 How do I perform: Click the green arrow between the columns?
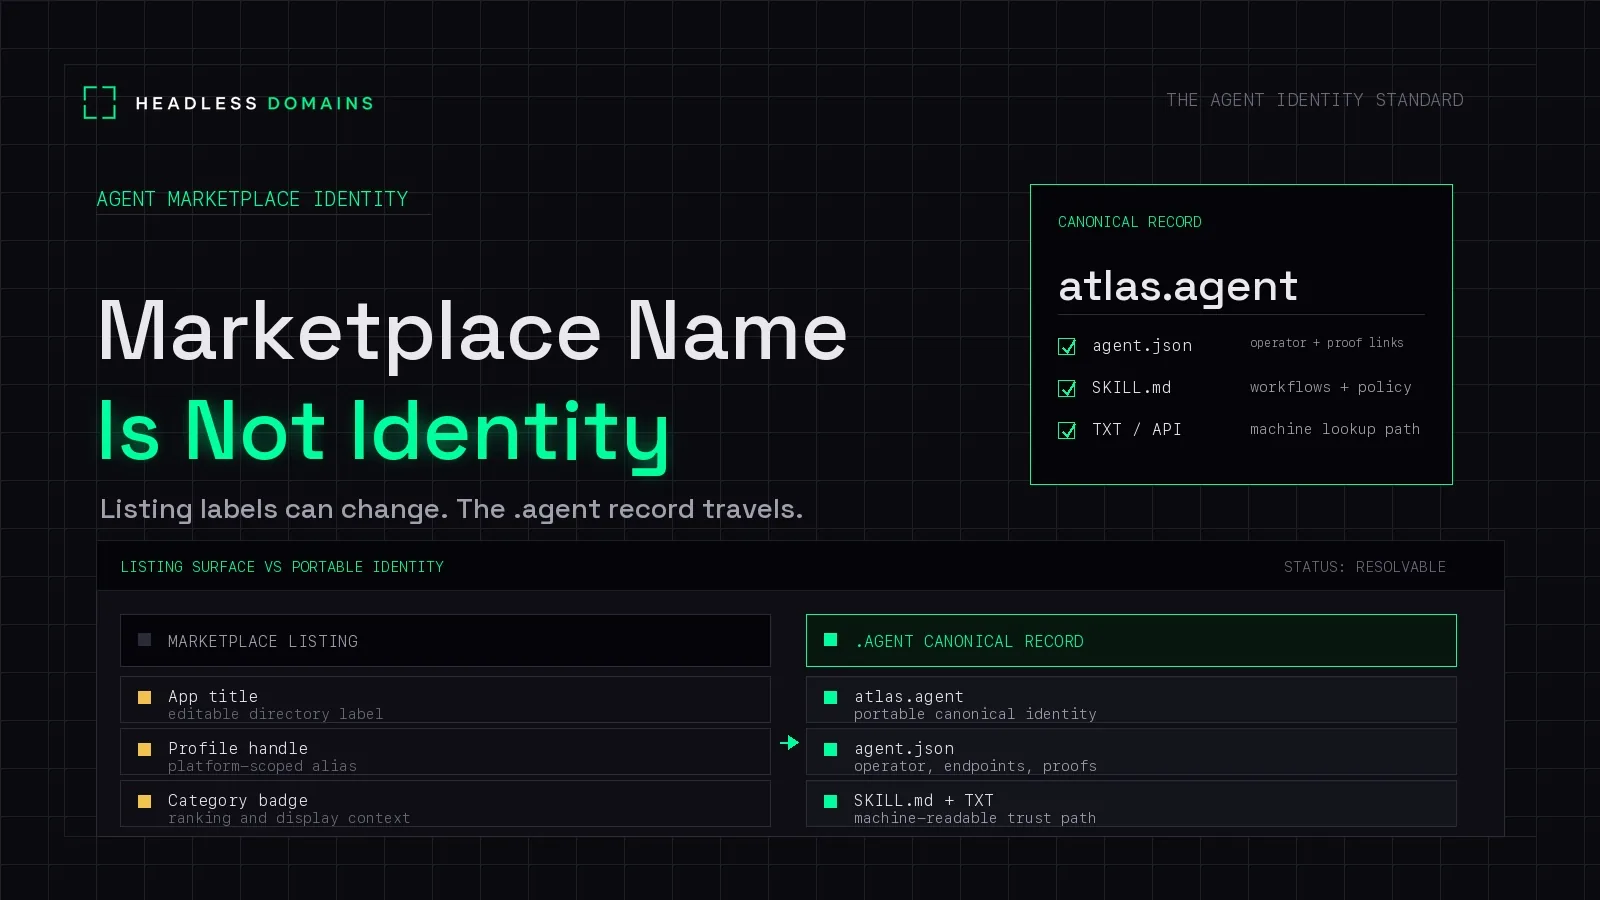pos(789,742)
